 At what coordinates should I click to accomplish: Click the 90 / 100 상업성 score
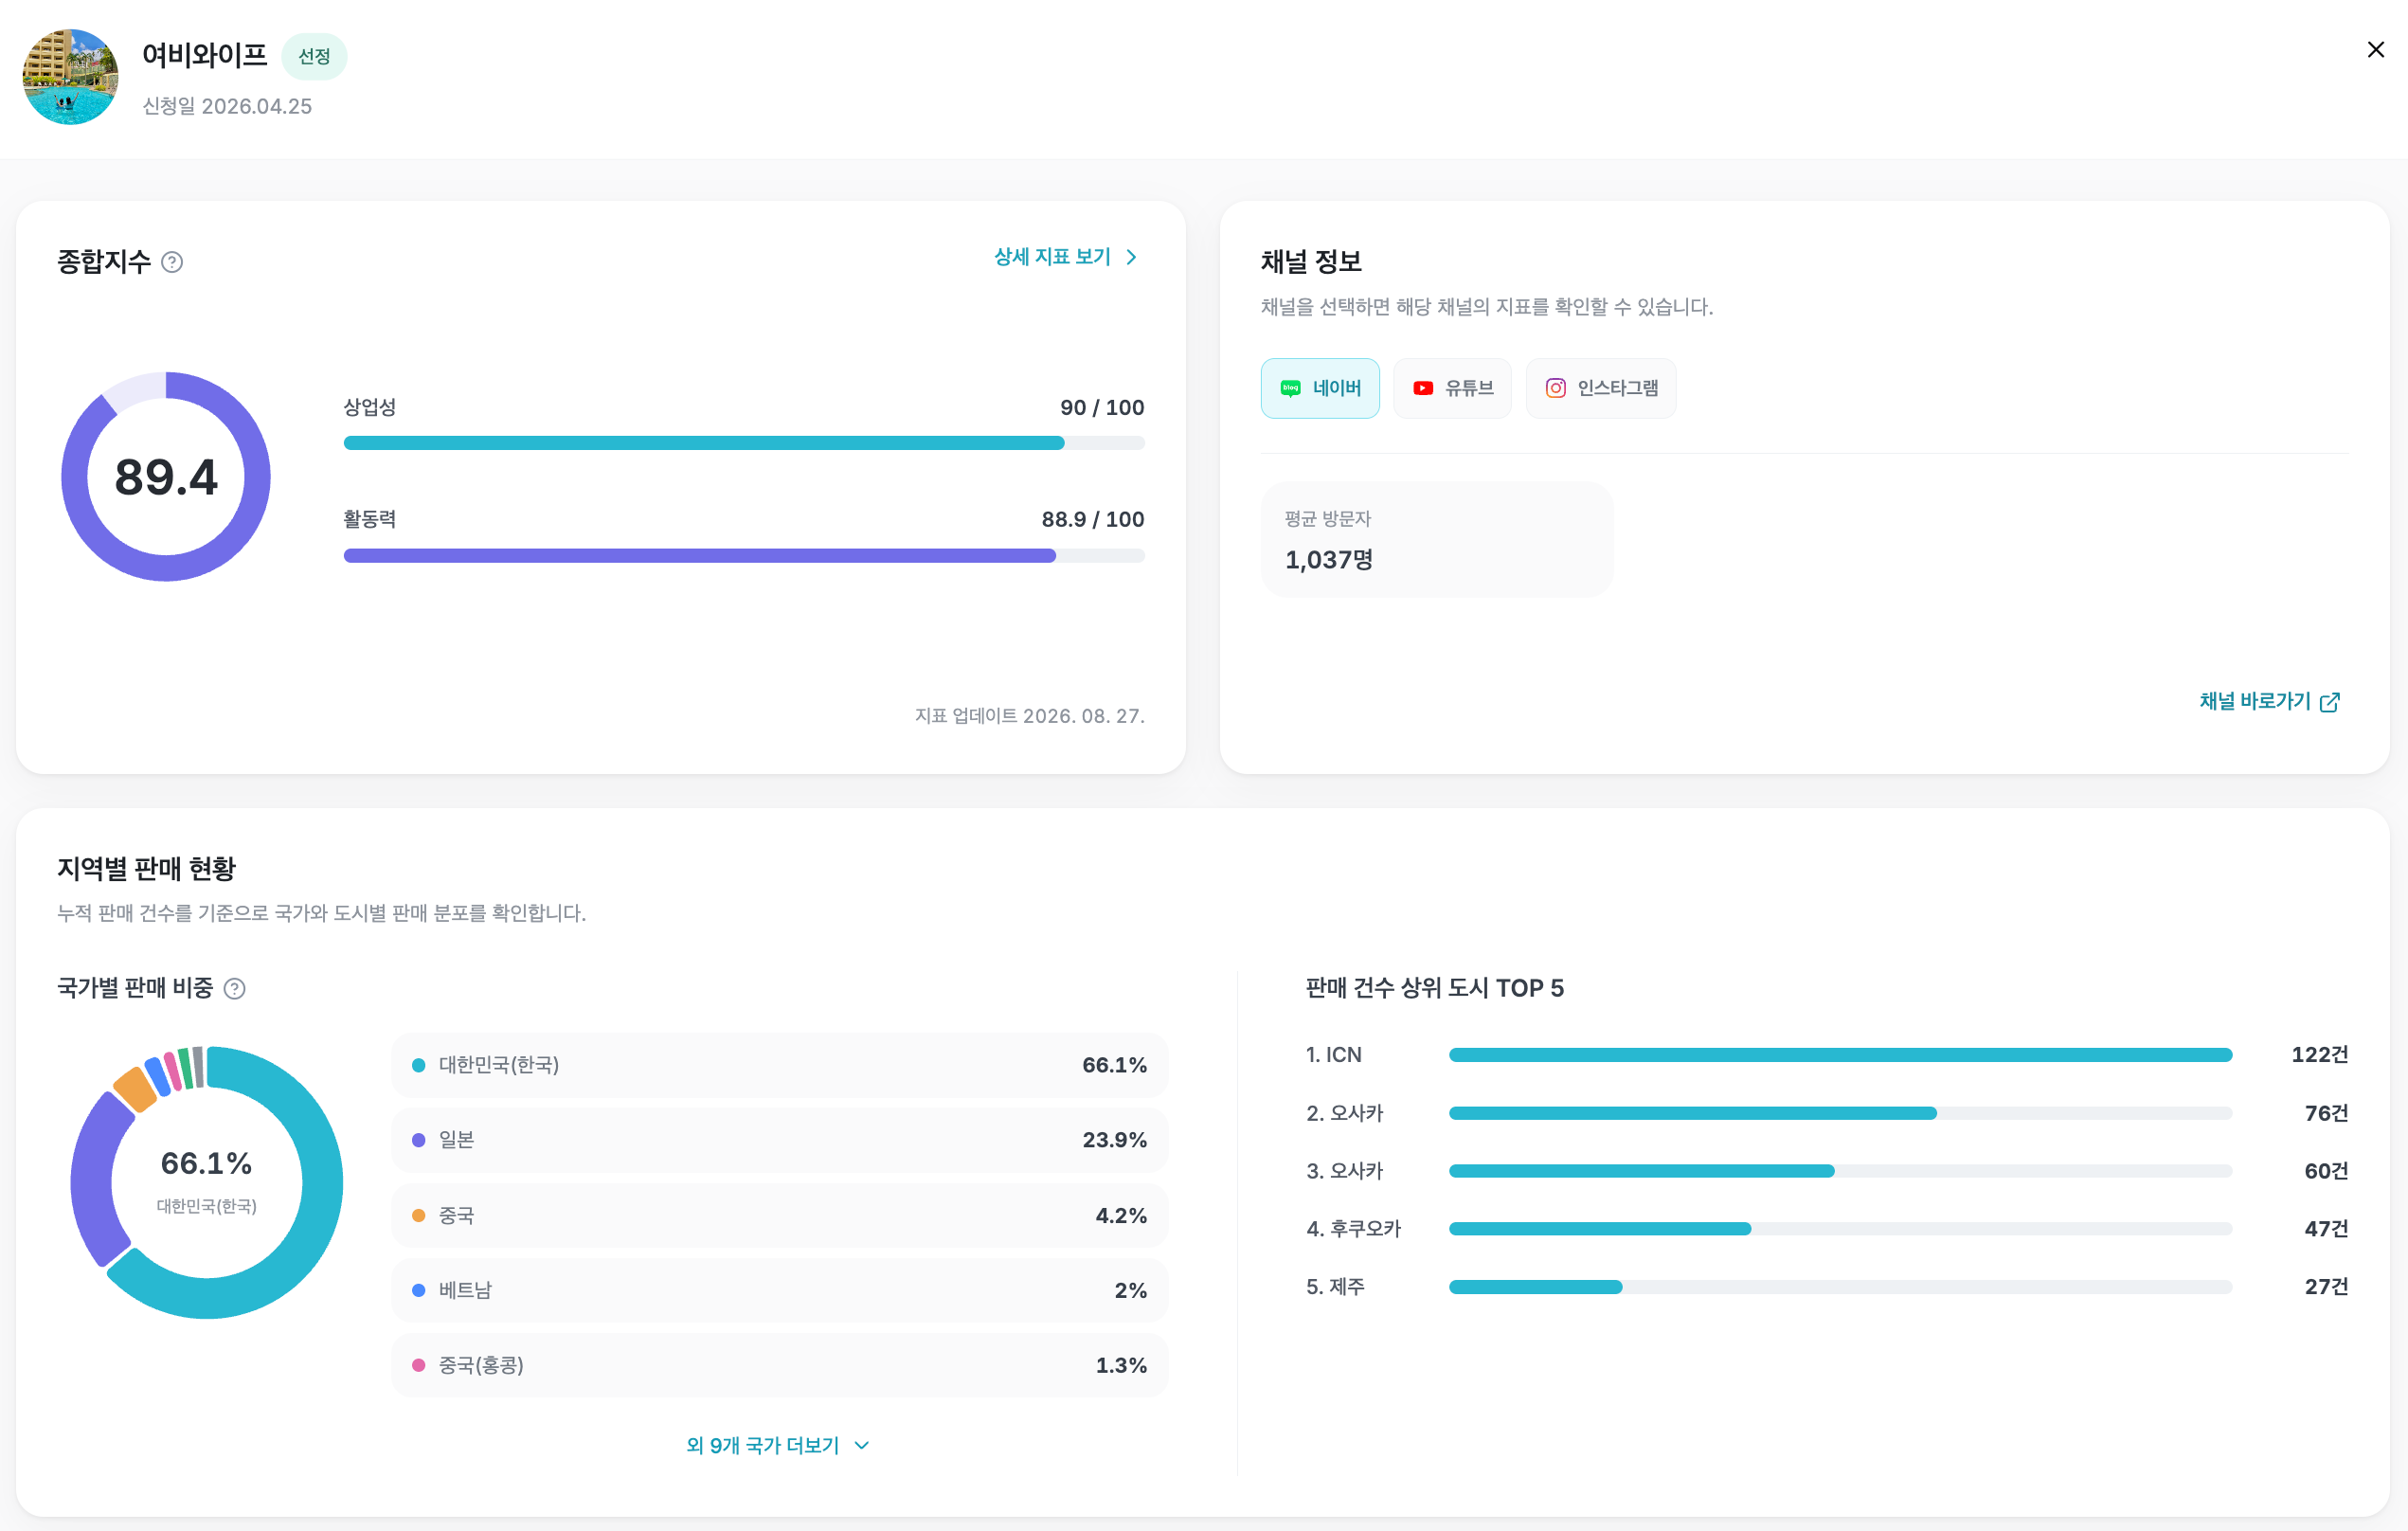(1102, 407)
